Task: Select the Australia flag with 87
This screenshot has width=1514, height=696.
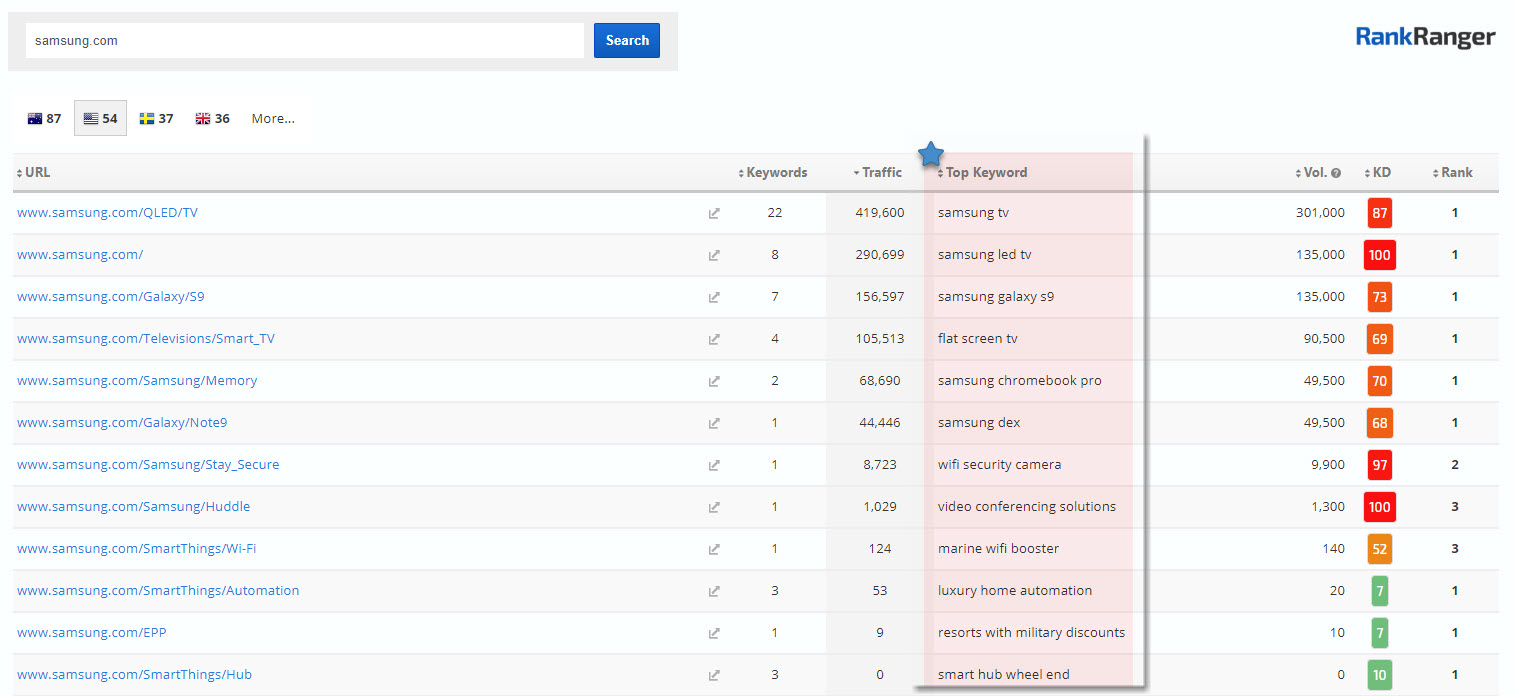Action: click(44, 118)
